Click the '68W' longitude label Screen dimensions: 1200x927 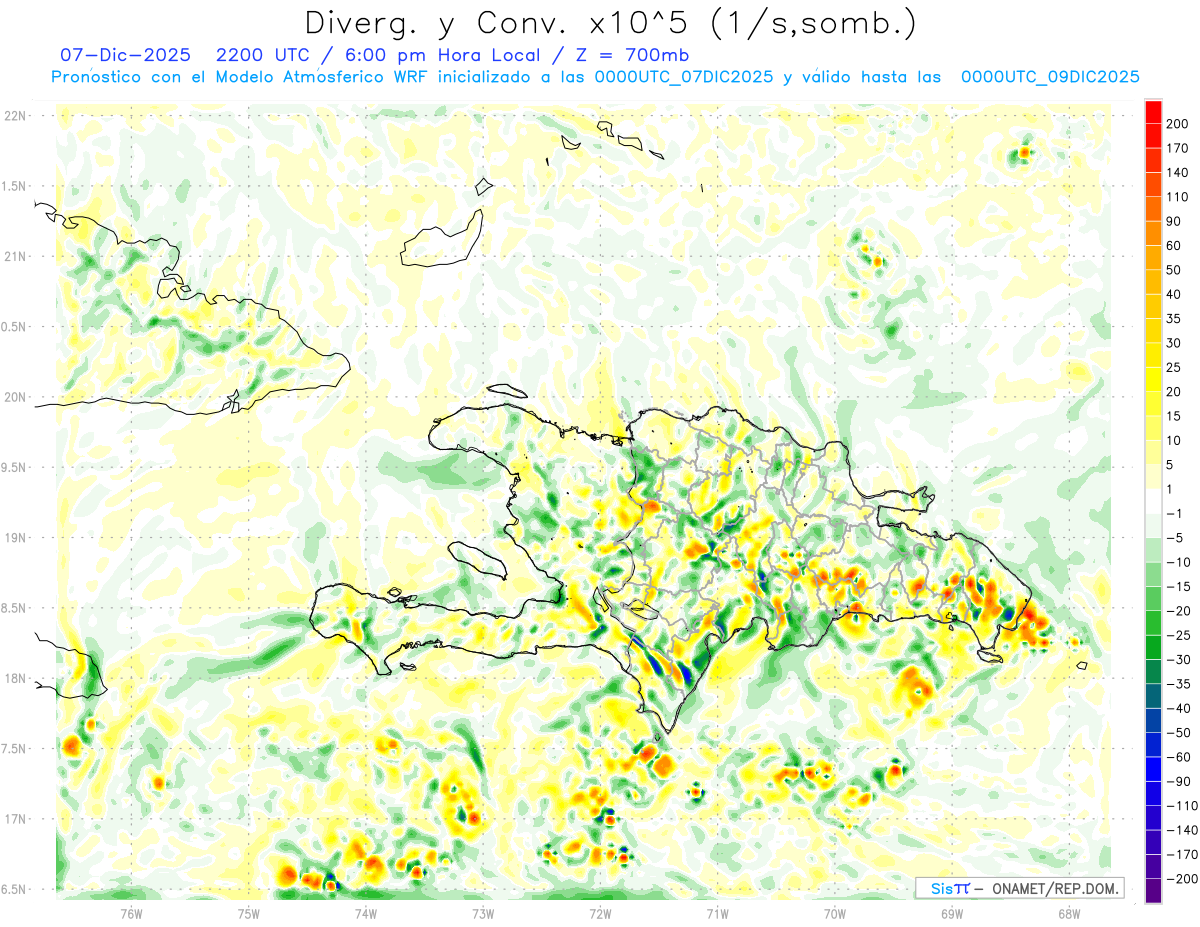click(x=1069, y=913)
